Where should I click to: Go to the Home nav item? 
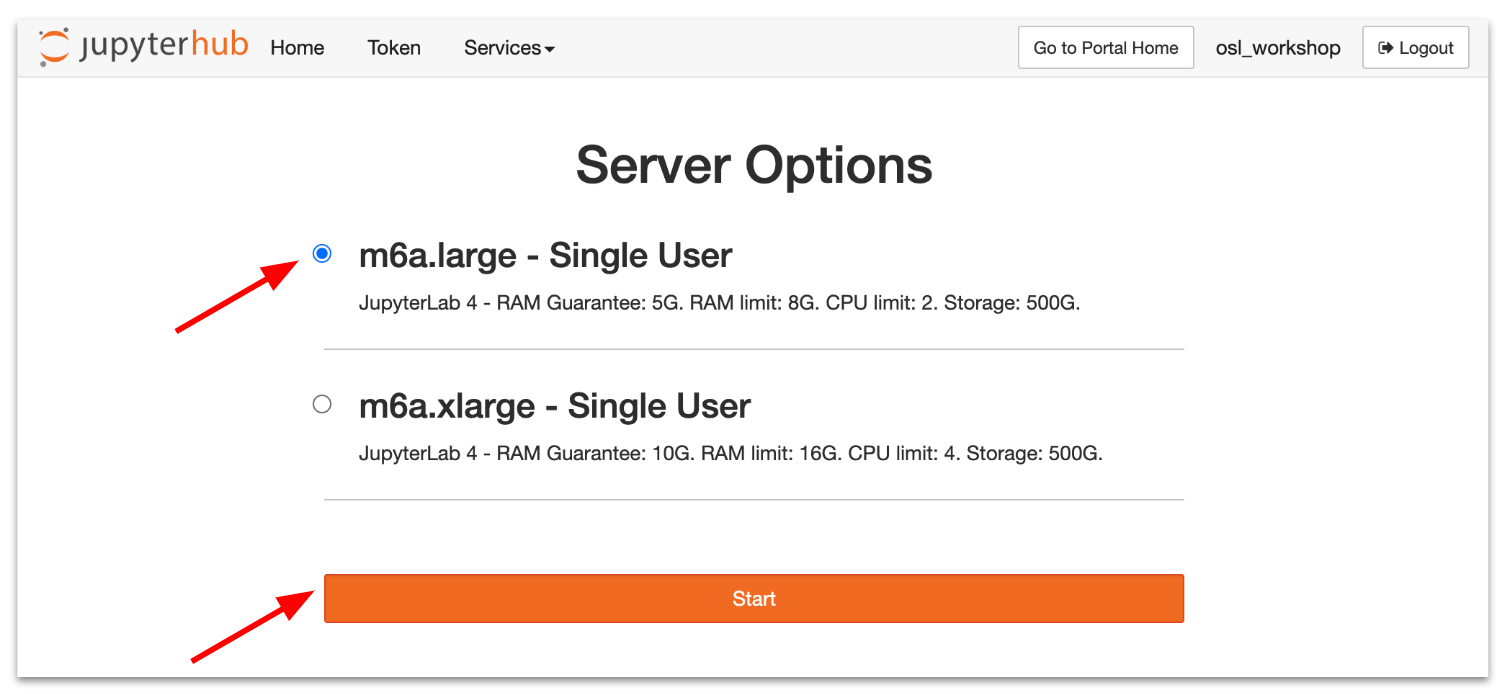click(x=297, y=48)
